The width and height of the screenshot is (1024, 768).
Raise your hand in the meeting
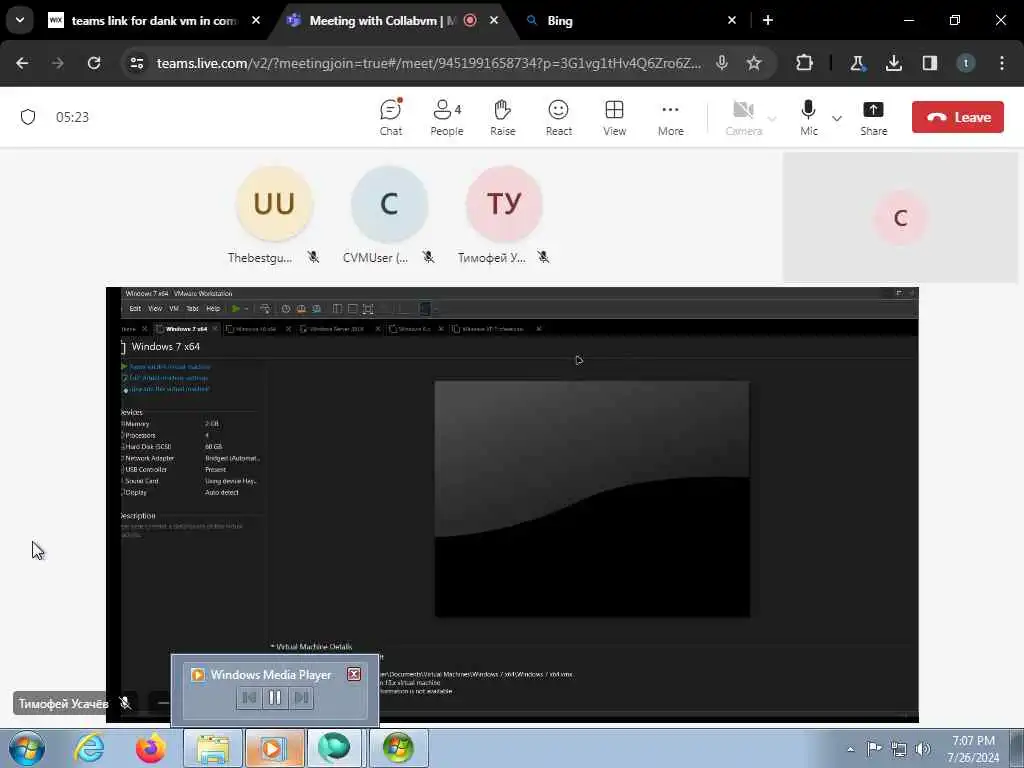click(503, 118)
